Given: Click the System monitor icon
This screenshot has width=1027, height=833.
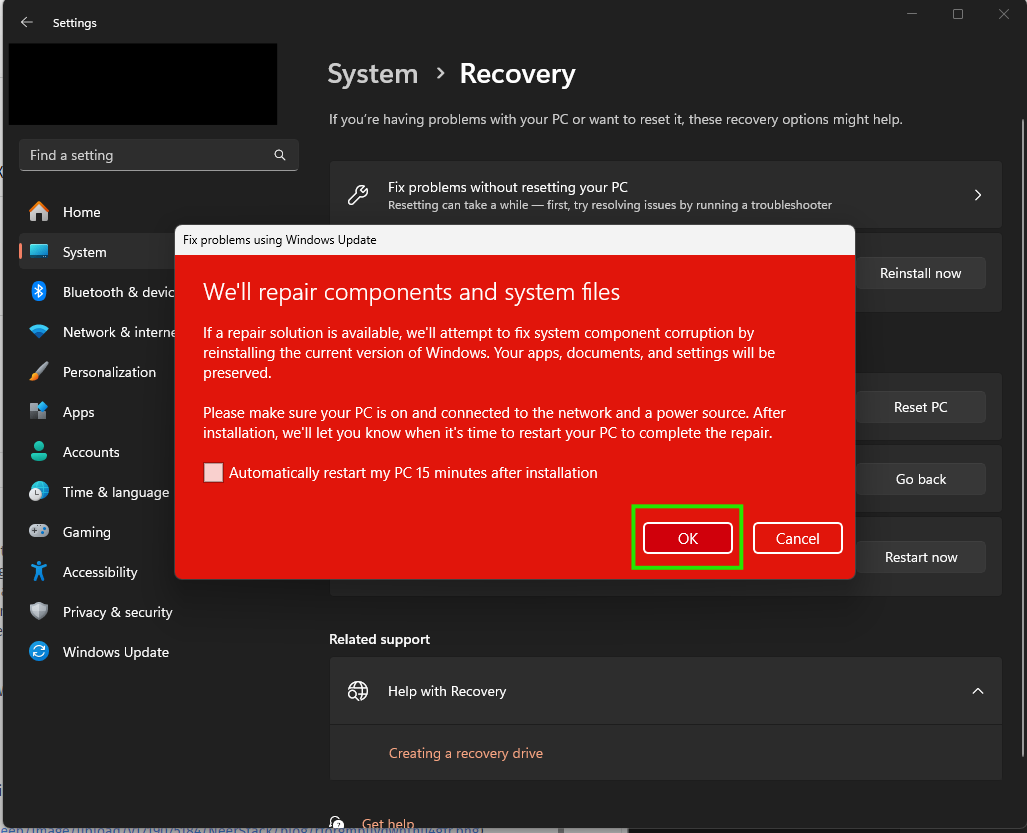Looking at the screenshot, I should coord(39,251).
